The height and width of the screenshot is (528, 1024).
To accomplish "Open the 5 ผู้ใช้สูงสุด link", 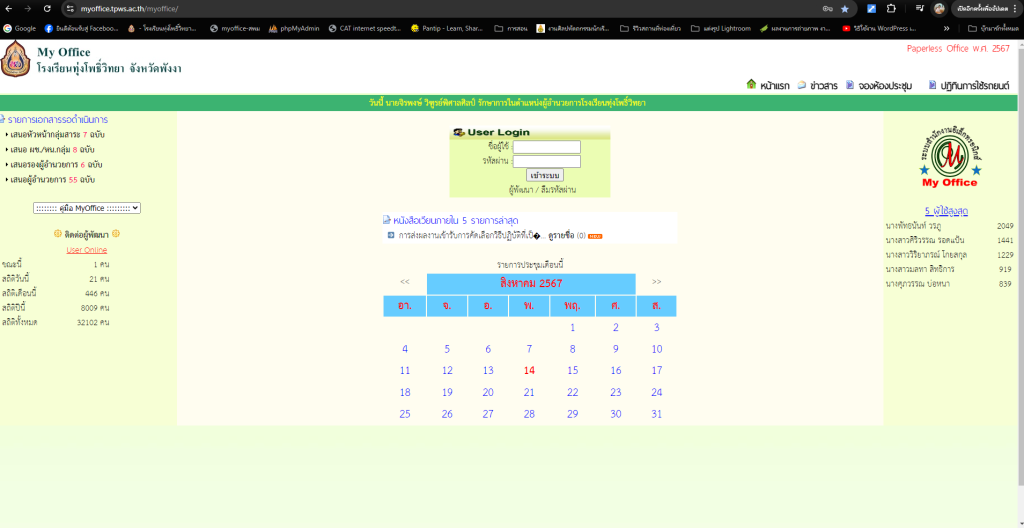I will 946,211.
